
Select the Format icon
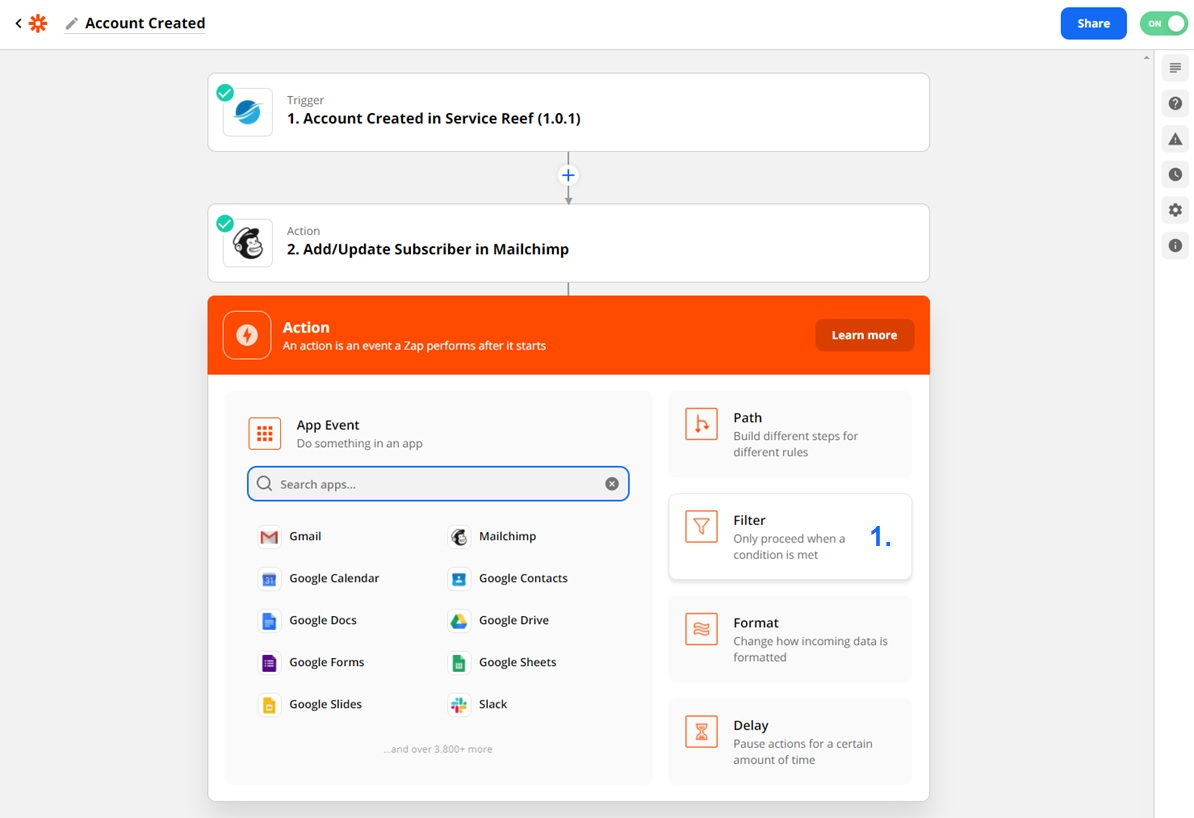point(701,629)
